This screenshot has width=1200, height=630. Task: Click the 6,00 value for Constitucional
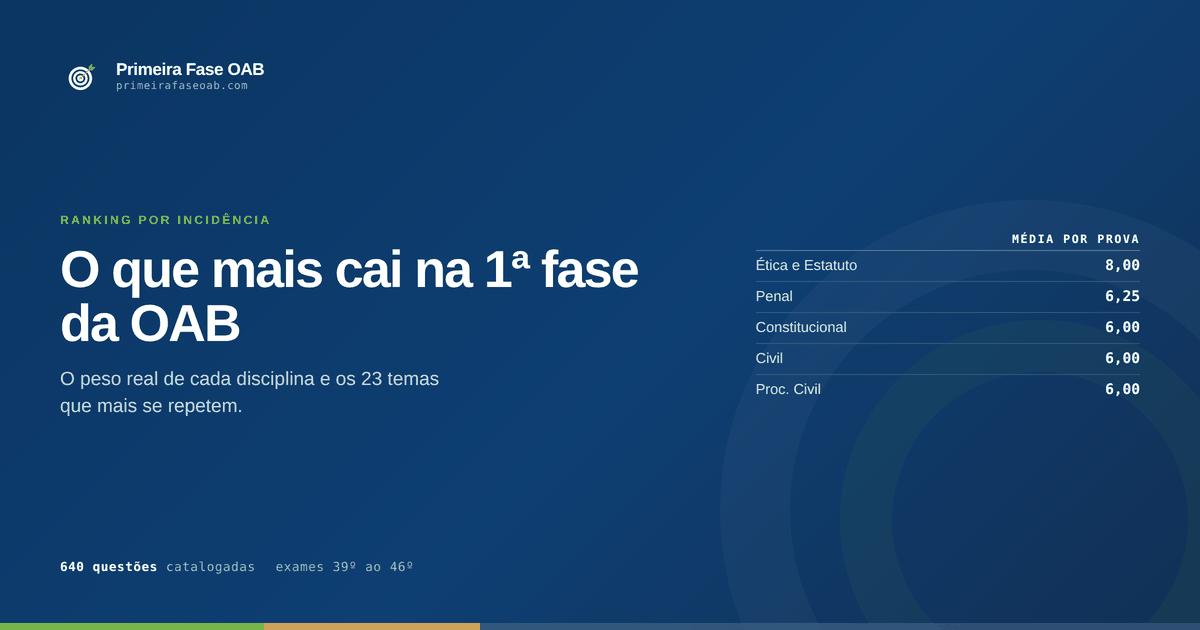[x=1122, y=327]
